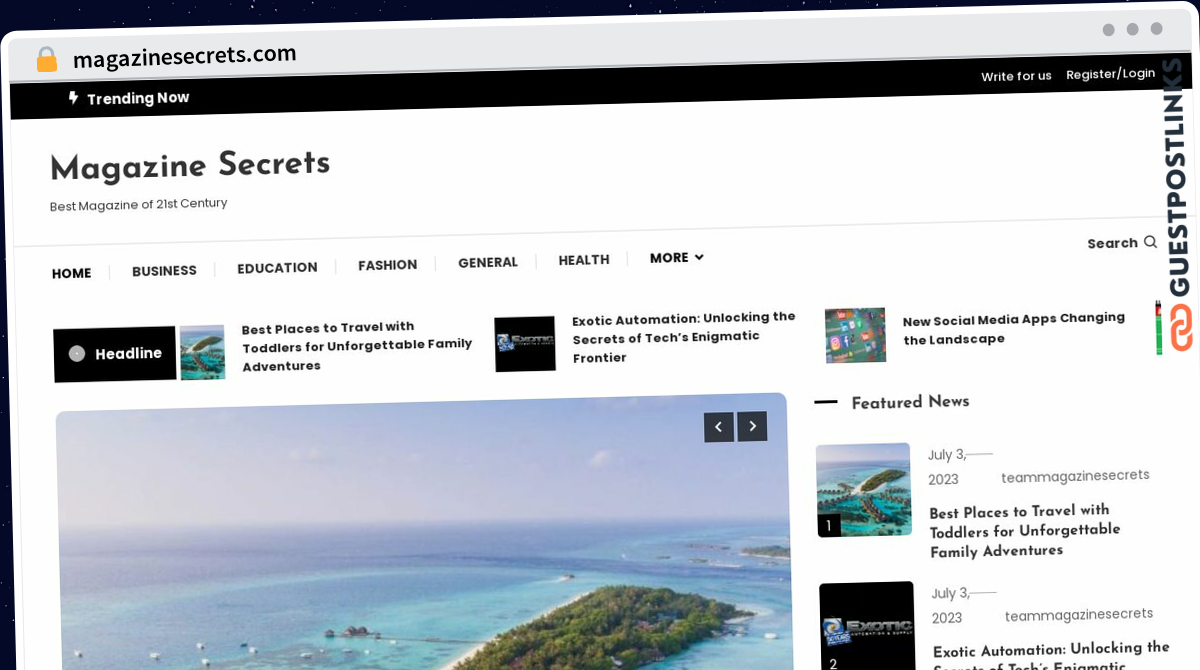Click the Magazine Secrets site title
This screenshot has width=1200, height=670.
[x=190, y=165]
